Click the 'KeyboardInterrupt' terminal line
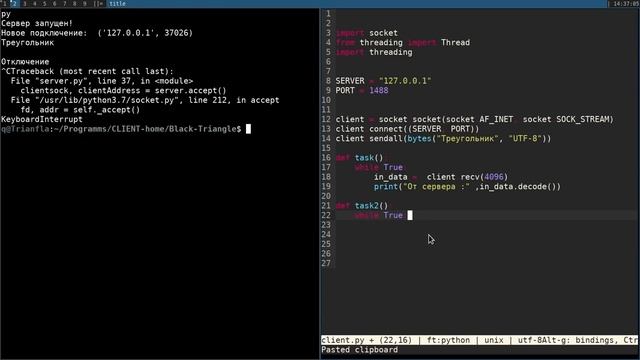640x360 pixels. click(x=42, y=119)
